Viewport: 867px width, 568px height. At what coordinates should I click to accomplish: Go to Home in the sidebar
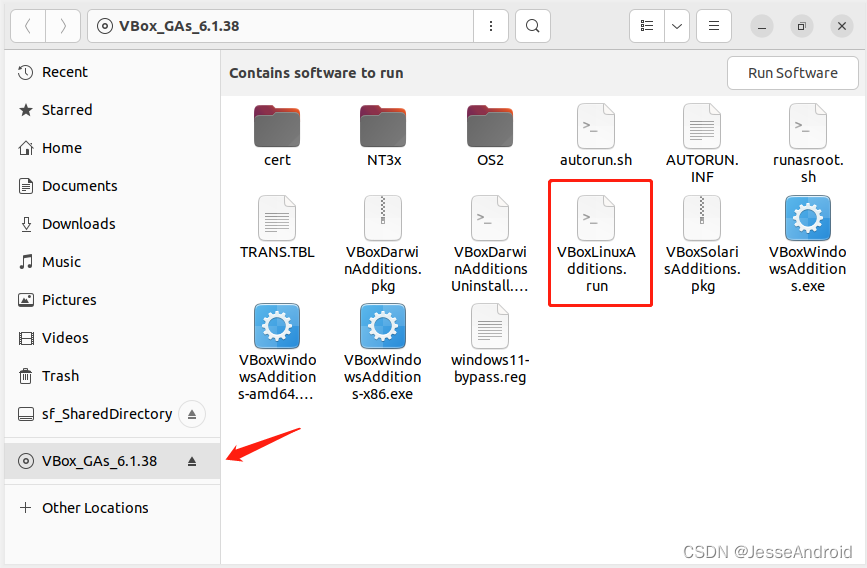tap(112, 148)
